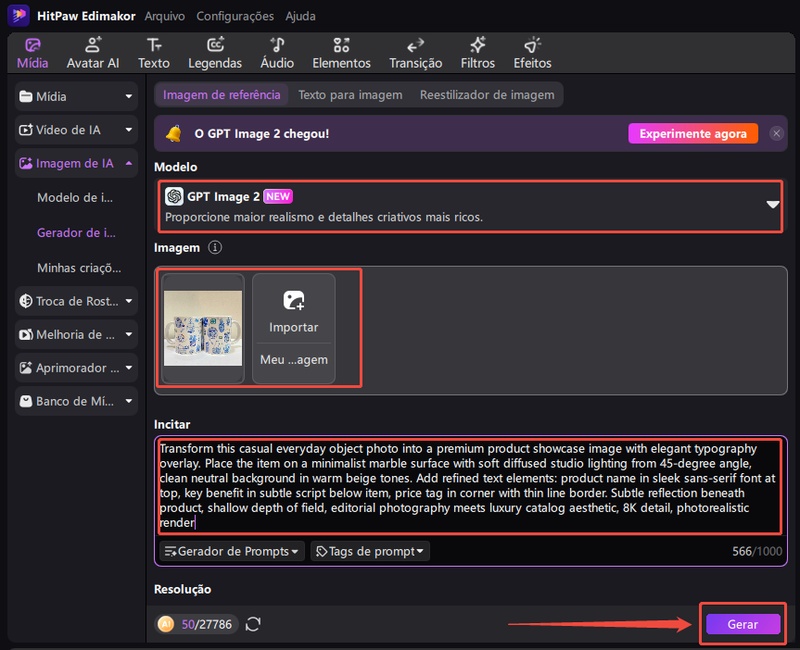Open the Legendas captions tool
The image size is (800, 650).
coord(215,54)
